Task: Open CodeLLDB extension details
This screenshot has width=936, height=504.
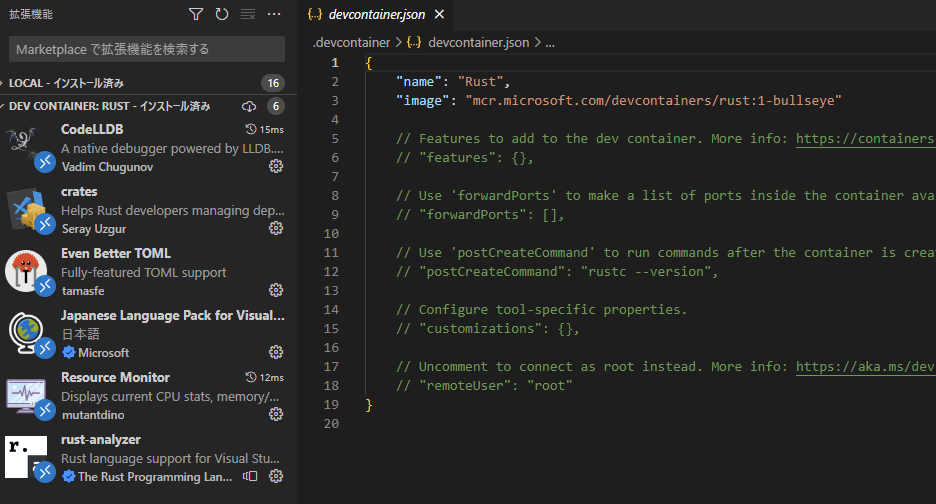Action: coord(148,148)
